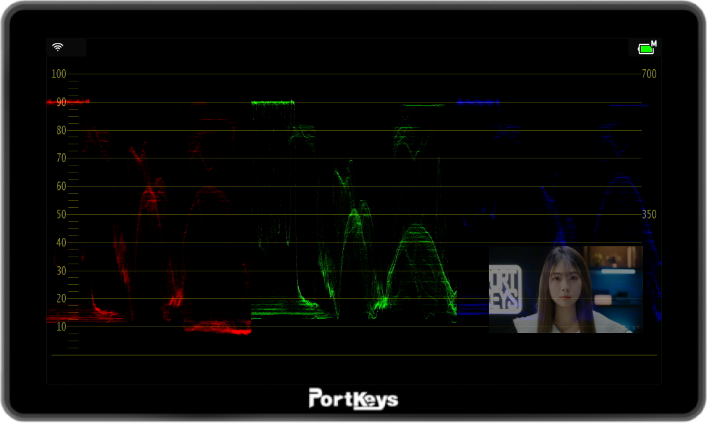Click the PORTKEYS sign inside video preview
The height and width of the screenshot is (423, 707).
point(504,288)
